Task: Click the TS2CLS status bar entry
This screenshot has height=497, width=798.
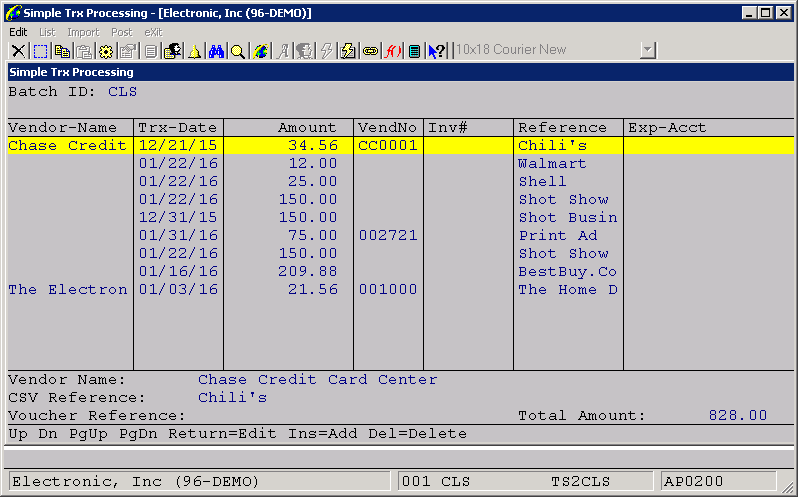Action: (581, 481)
